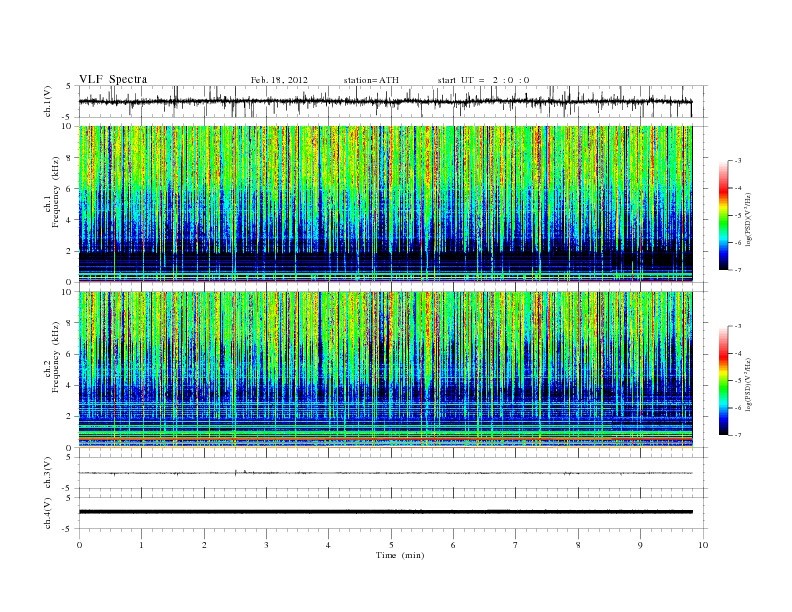This screenshot has width=792, height=612.
Task: Click the ch.4 thick black waveform trace
Action: coord(385,512)
